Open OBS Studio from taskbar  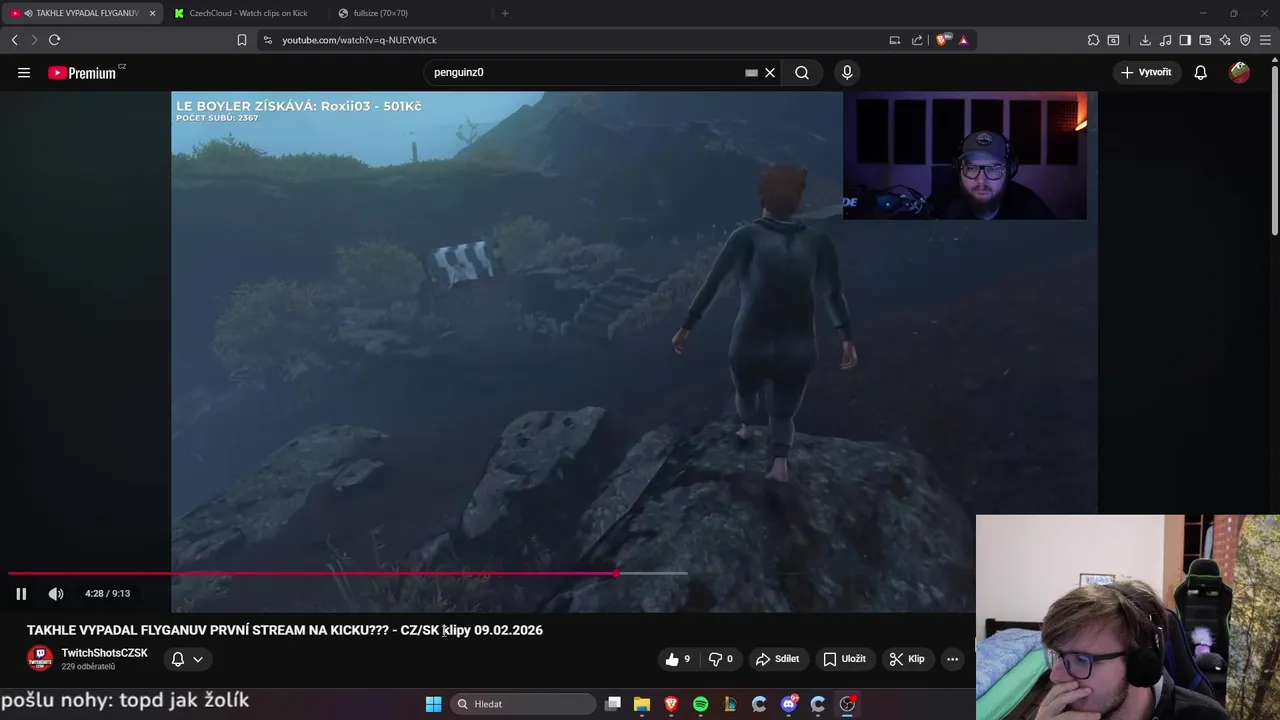847,704
